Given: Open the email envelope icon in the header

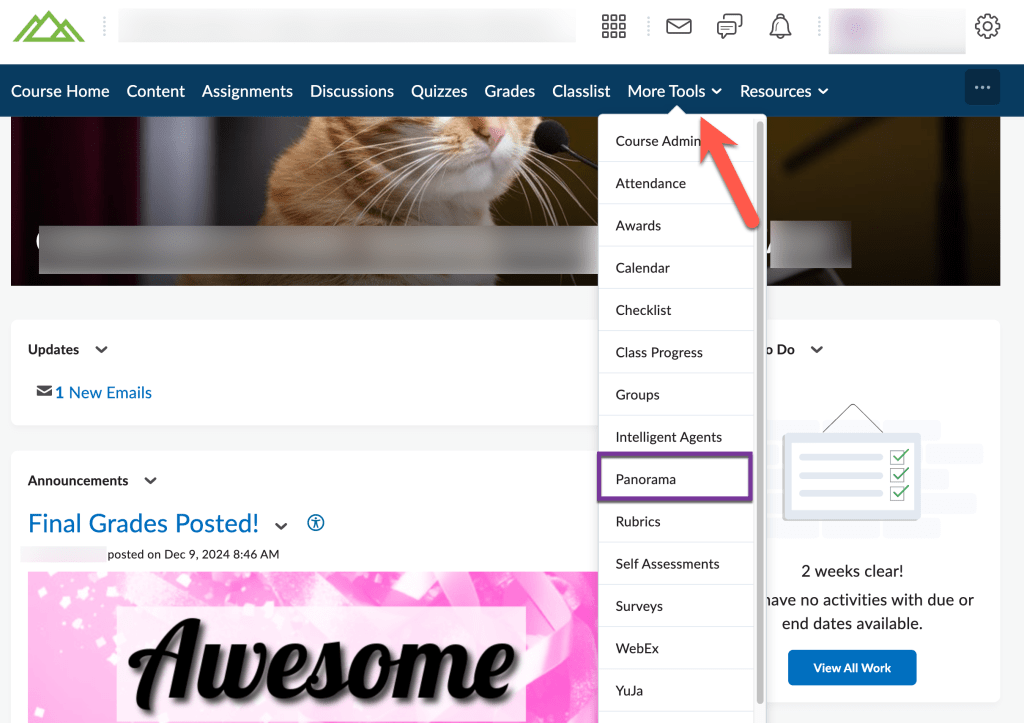Looking at the screenshot, I should tap(678, 26).
